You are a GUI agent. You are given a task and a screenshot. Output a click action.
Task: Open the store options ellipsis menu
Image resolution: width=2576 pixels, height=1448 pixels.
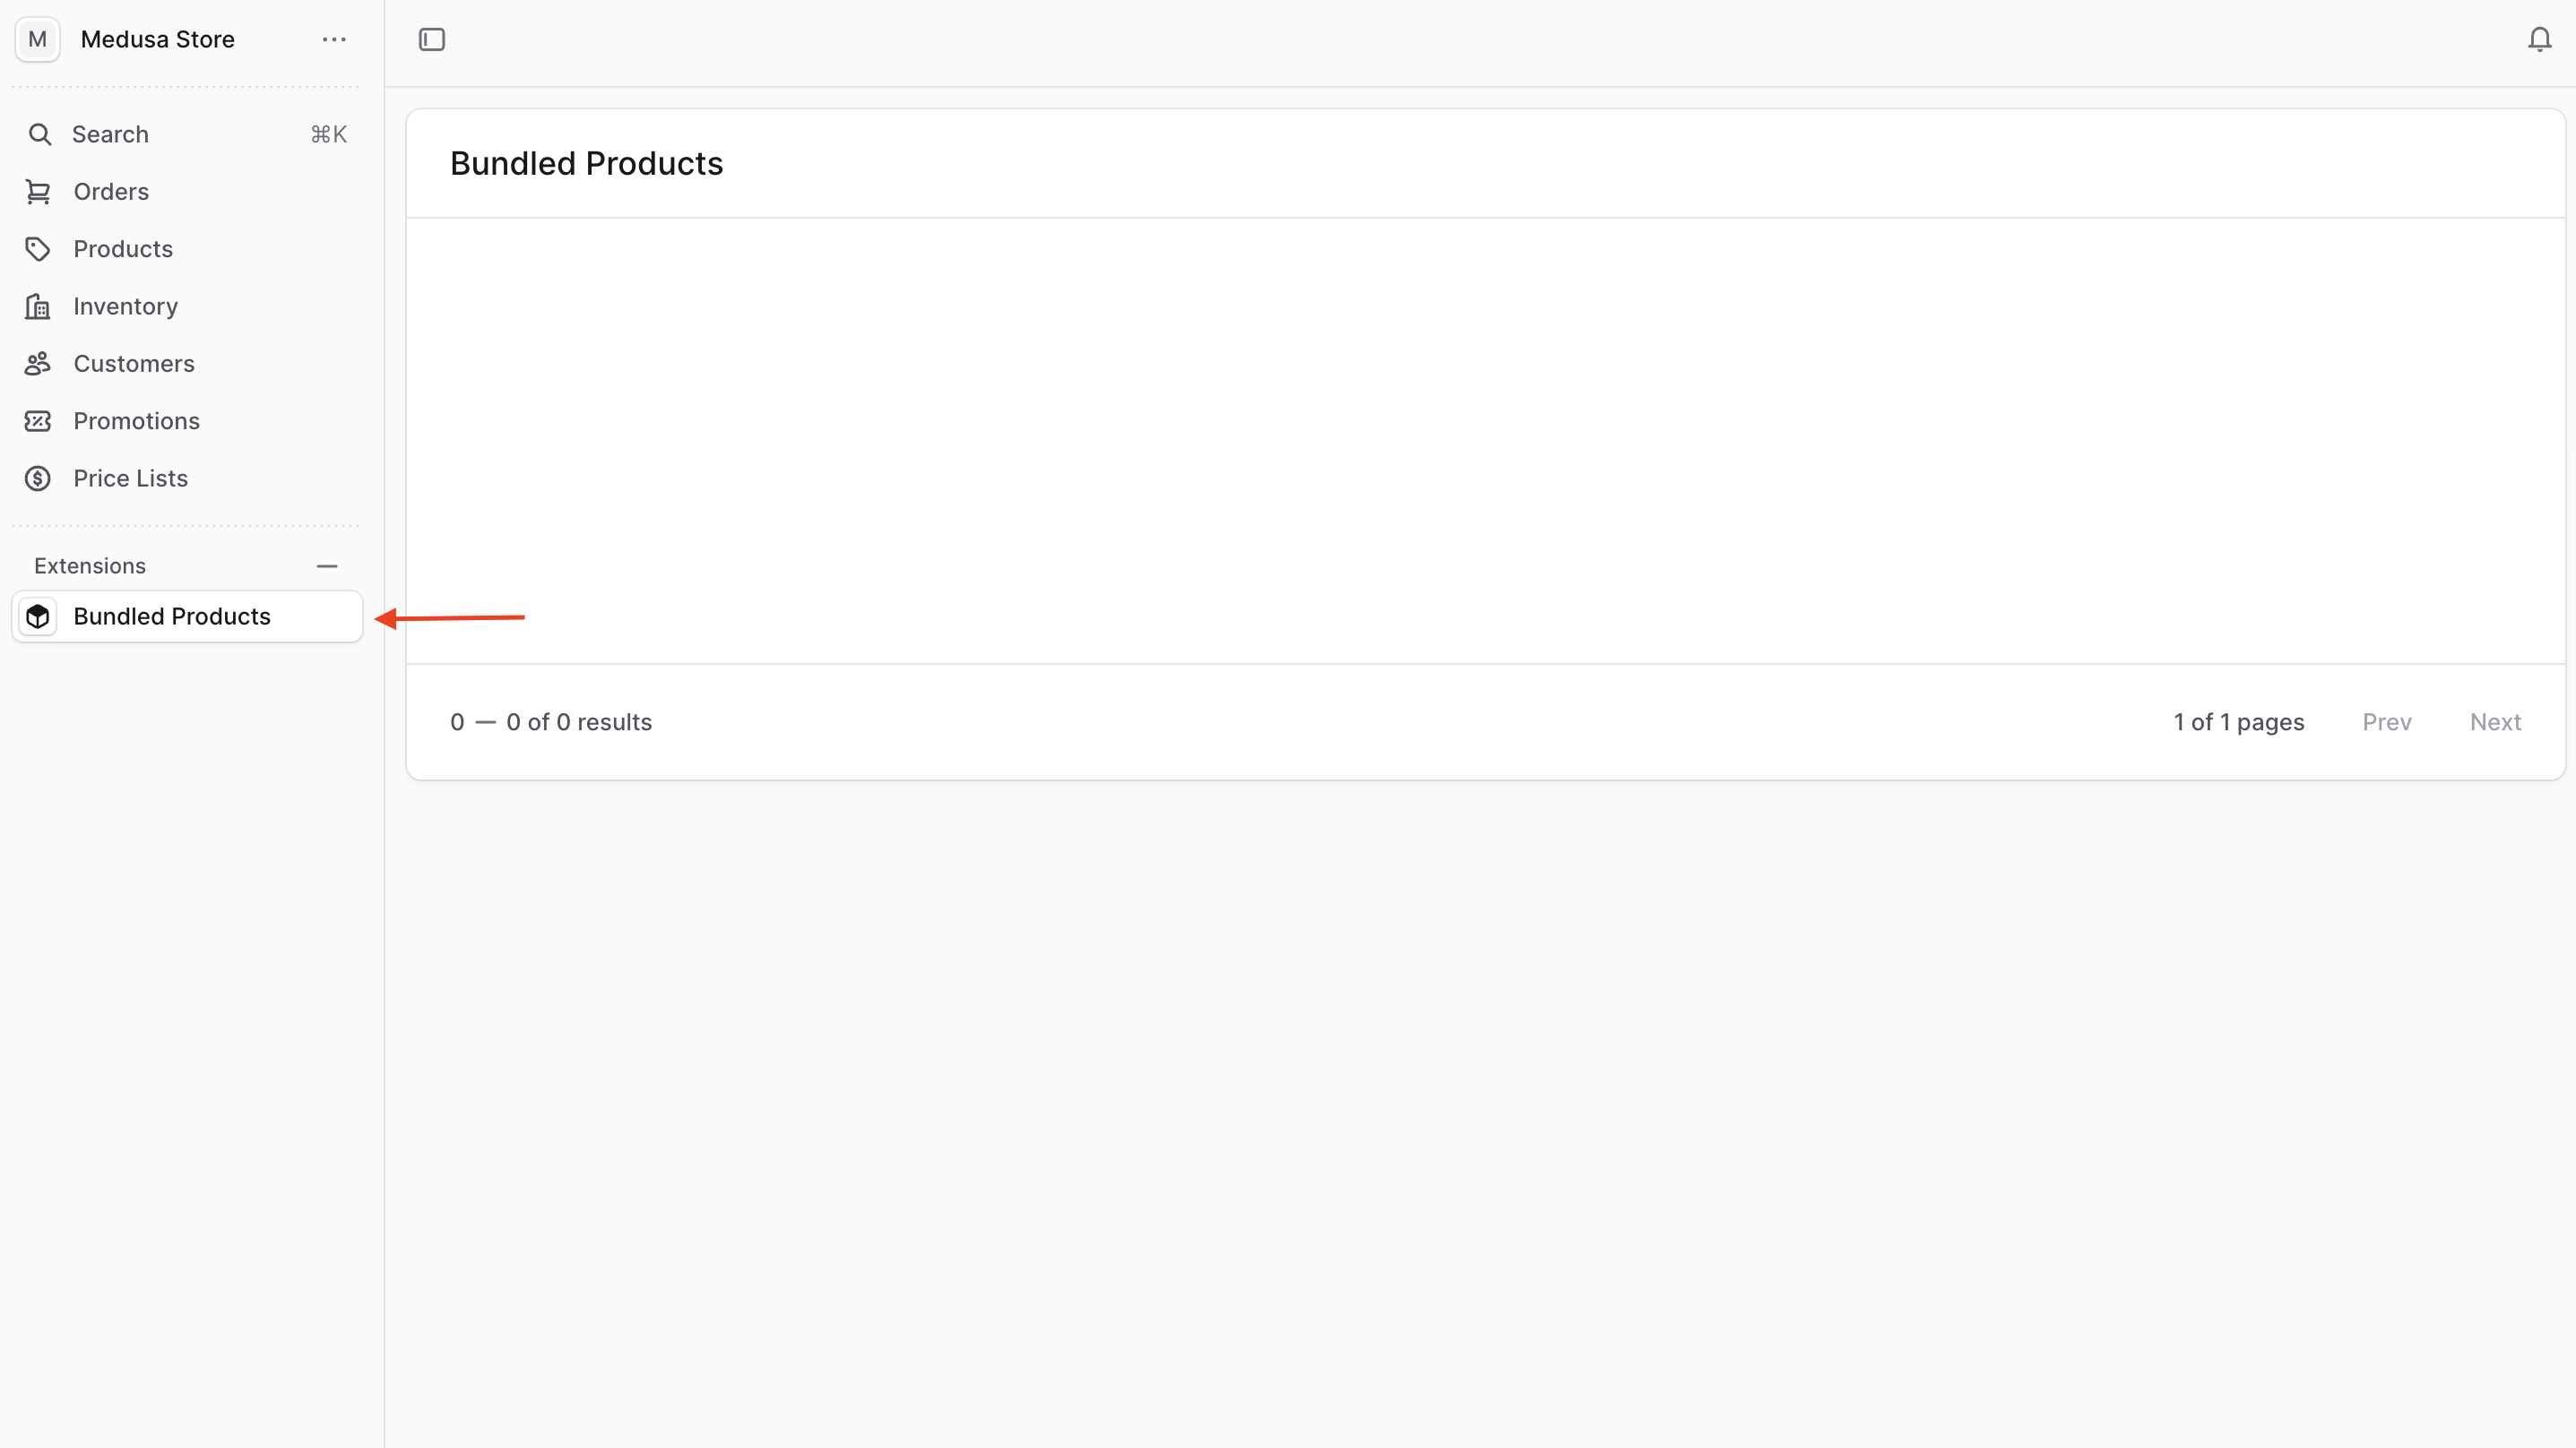[333, 39]
